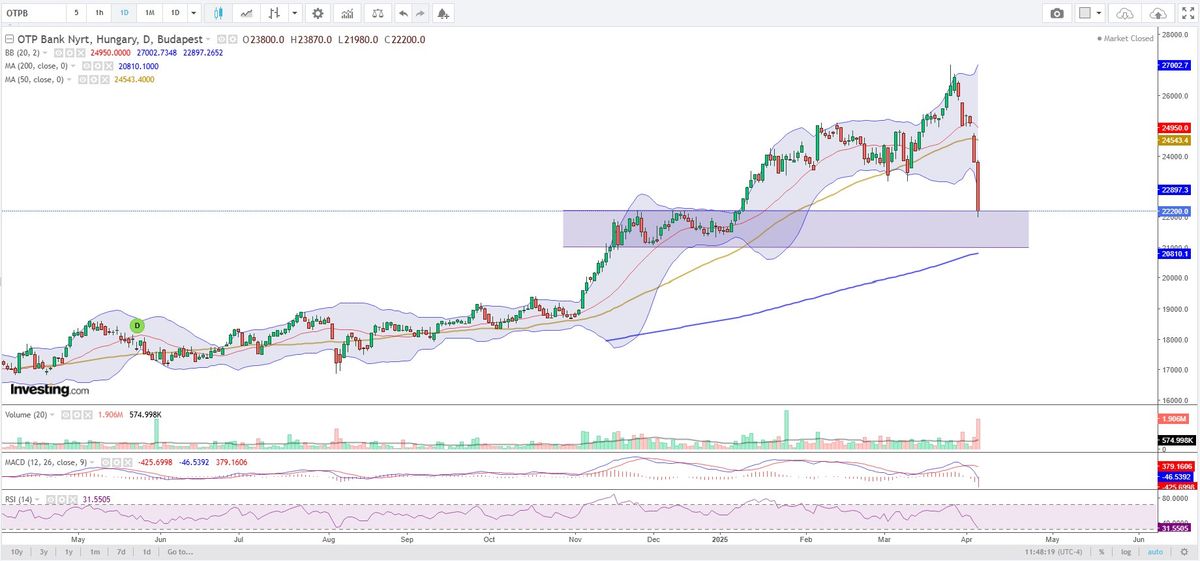Viewport: 1200px width, 561px height.
Task: Create a price alert bell icon
Action: (442, 13)
